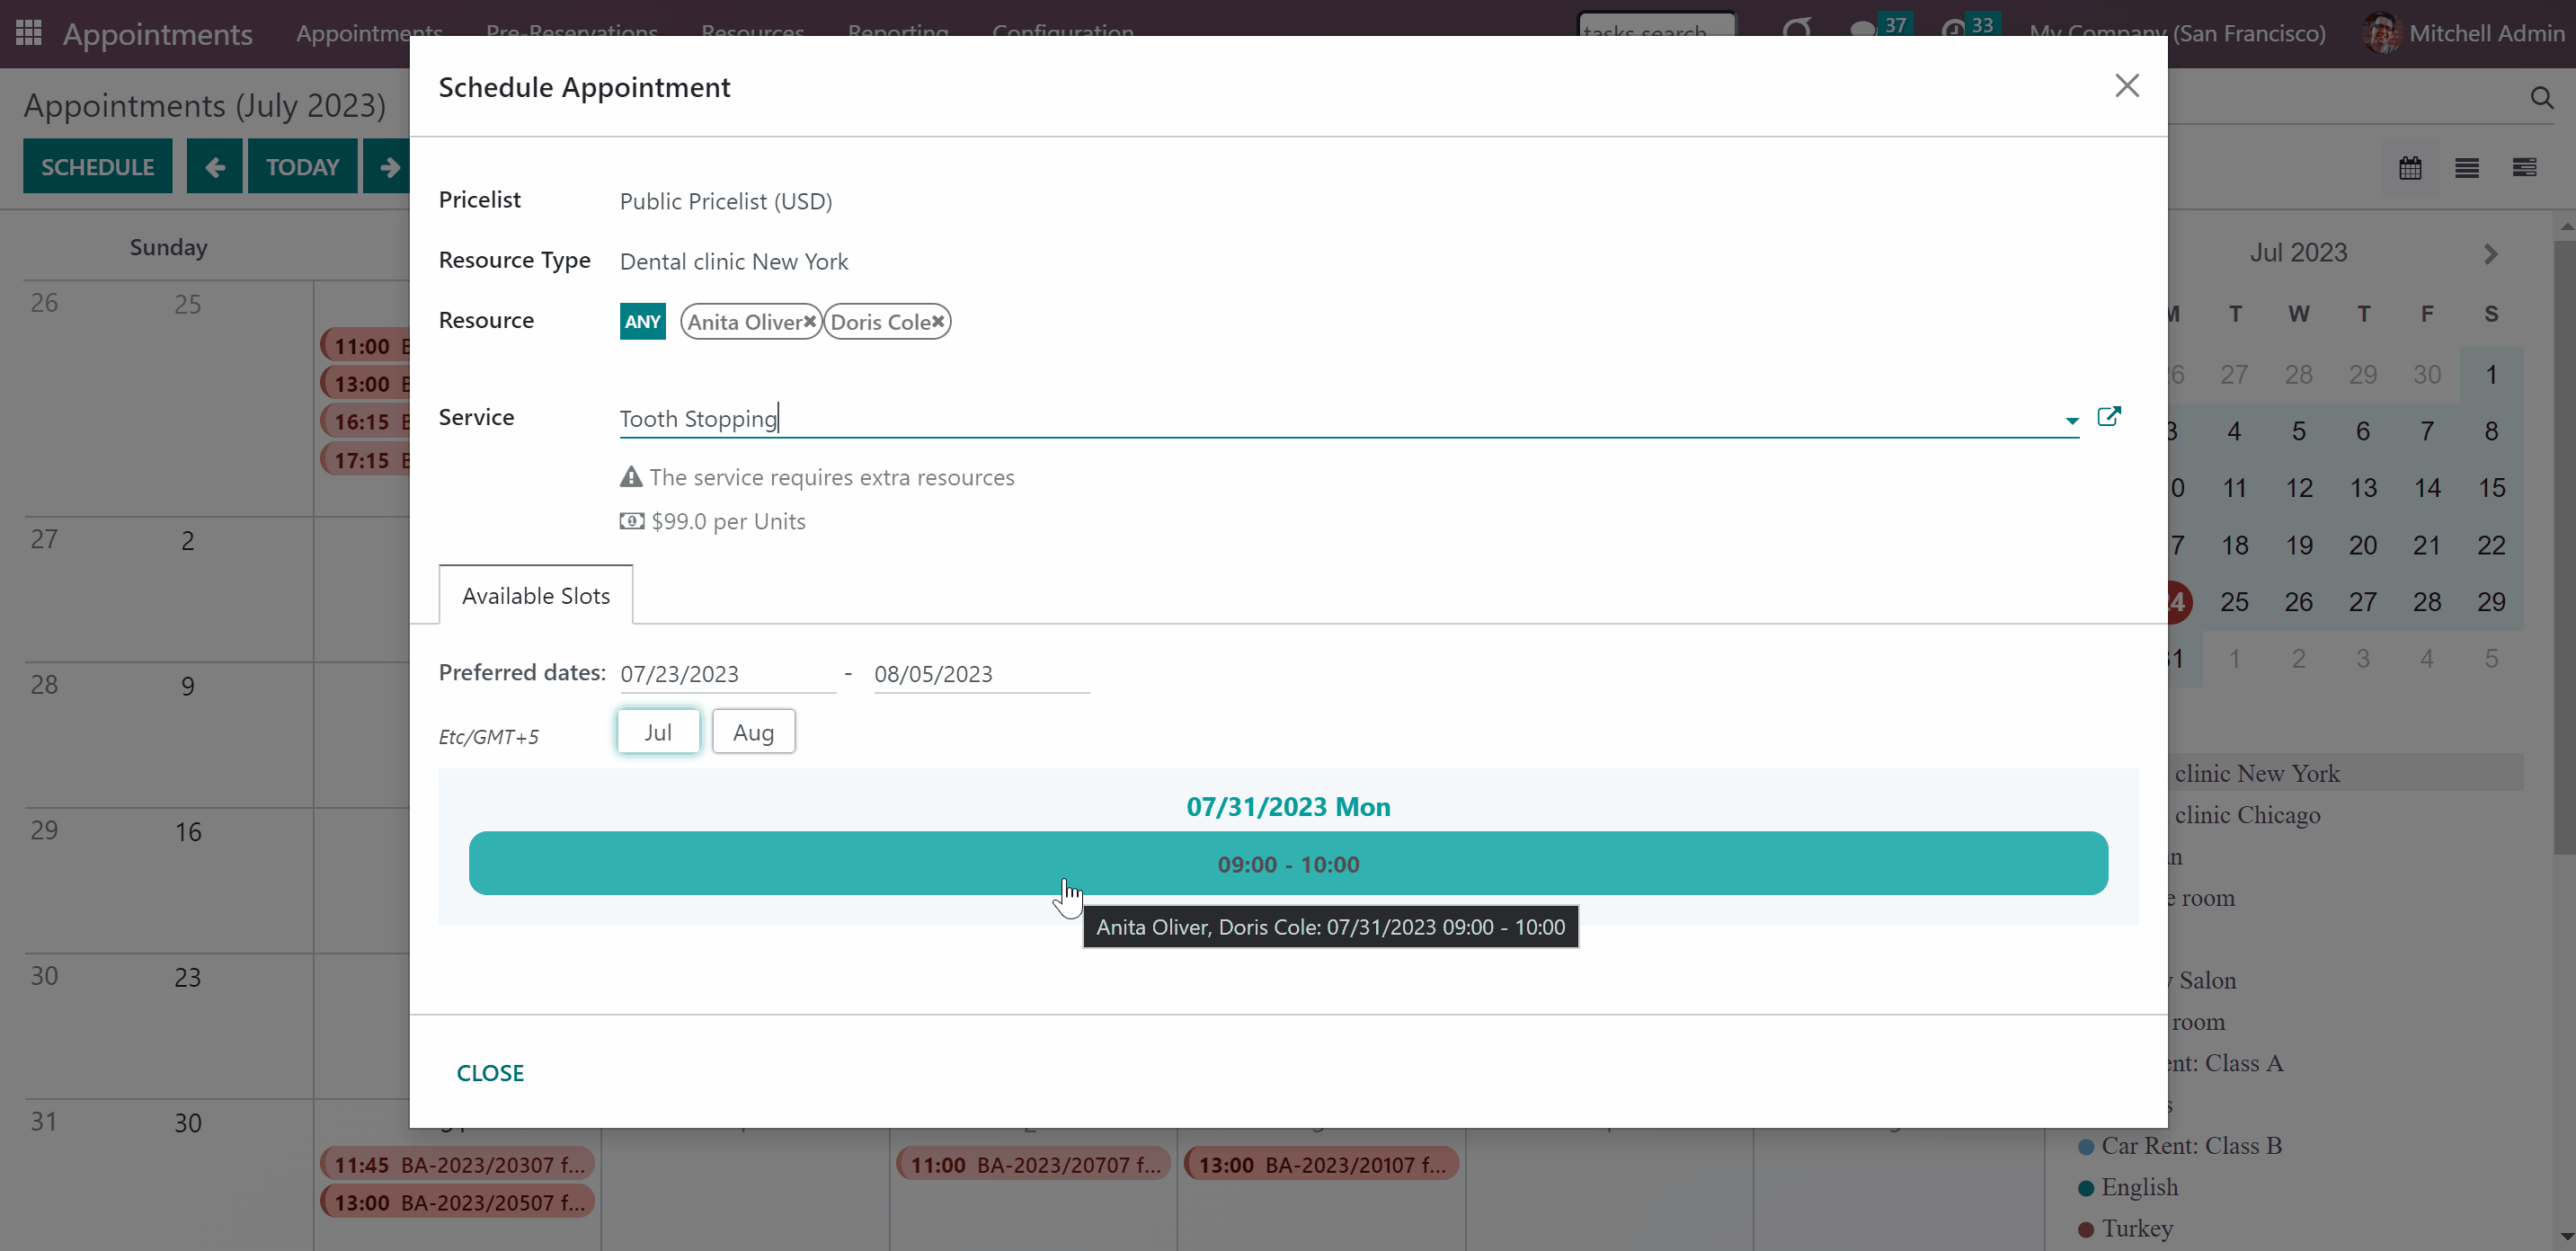Viewport: 2576px width, 1251px height.
Task: Select July 19 in mini calendar
Action: point(2299,545)
